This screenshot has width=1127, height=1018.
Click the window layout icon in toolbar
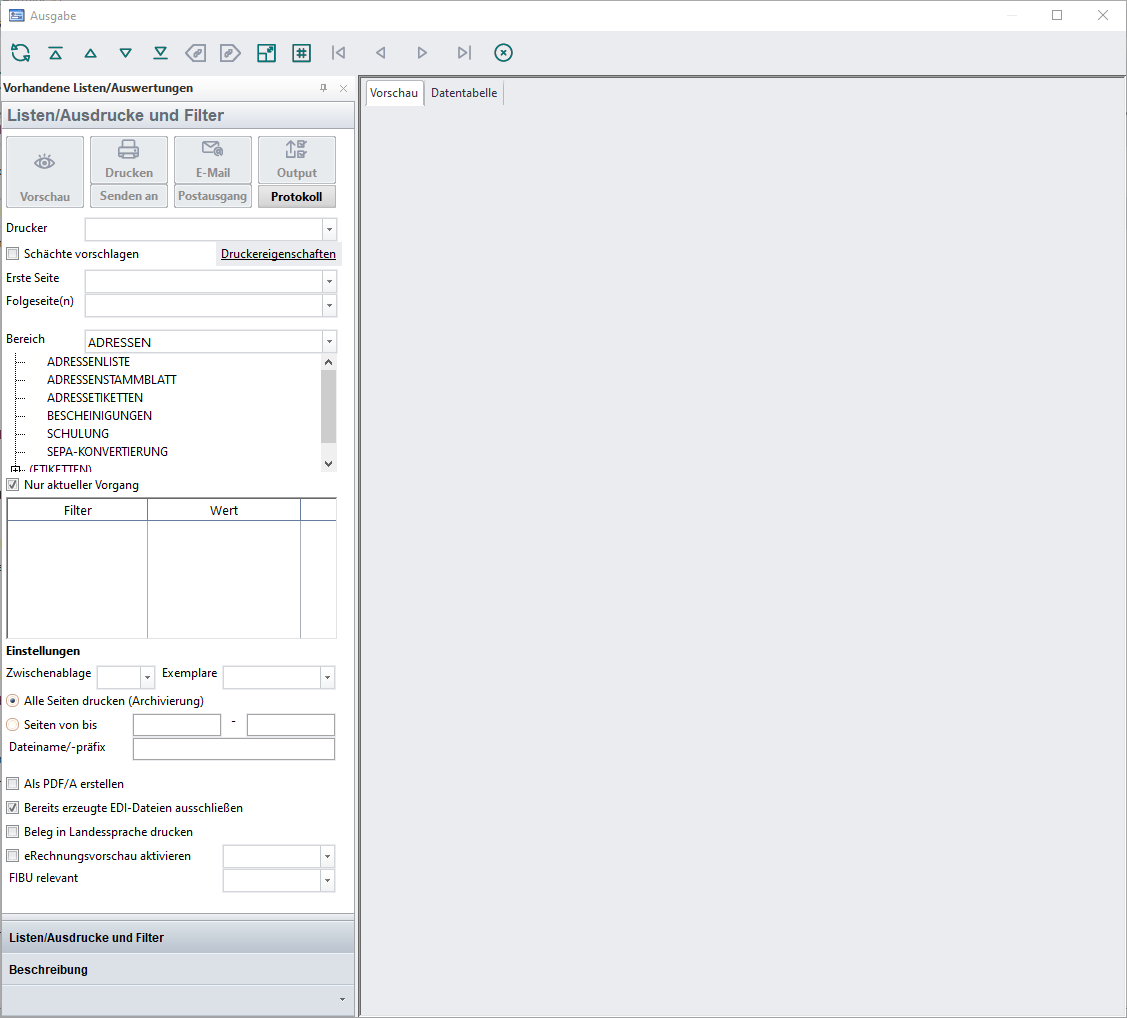266,53
